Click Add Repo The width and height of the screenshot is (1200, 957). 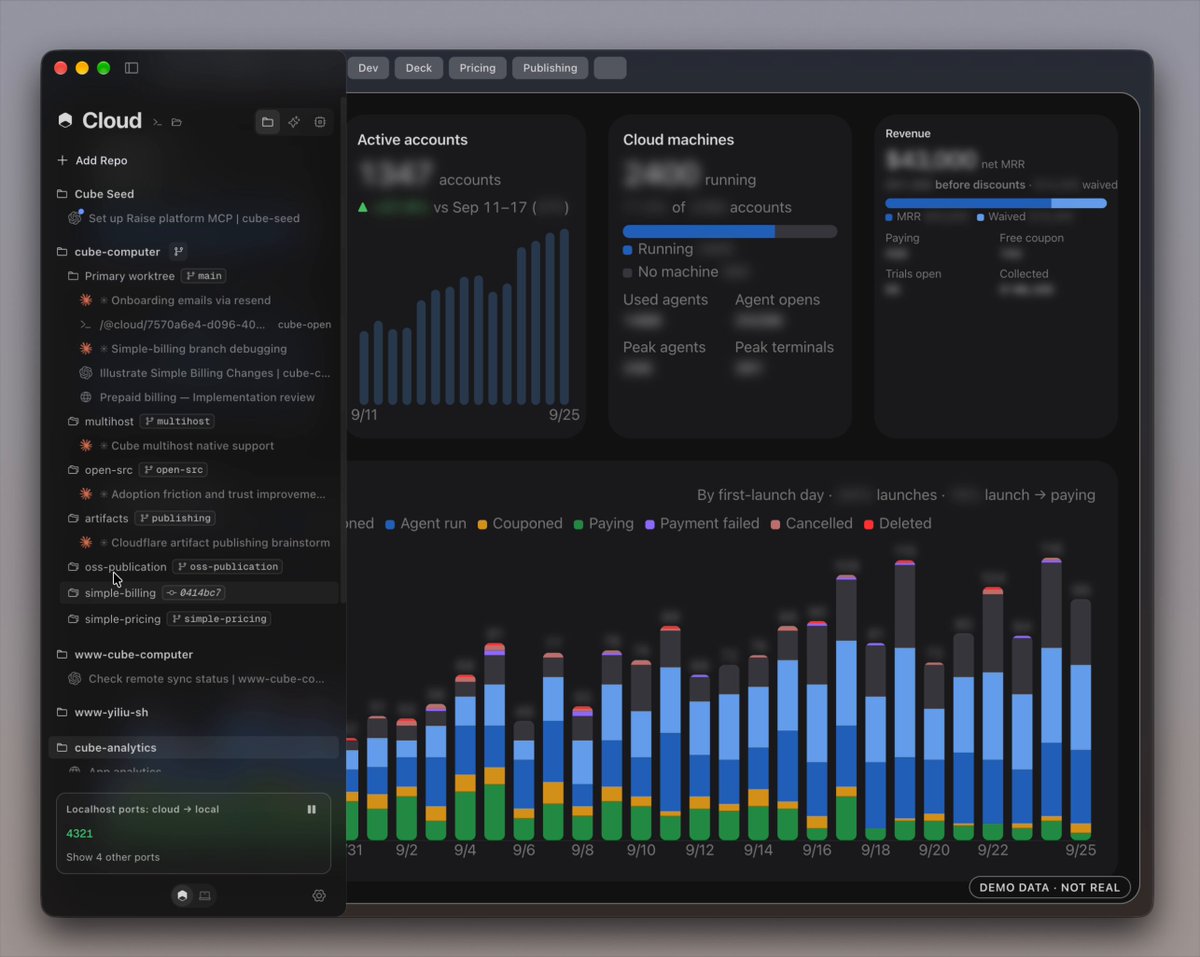(92, 160)
